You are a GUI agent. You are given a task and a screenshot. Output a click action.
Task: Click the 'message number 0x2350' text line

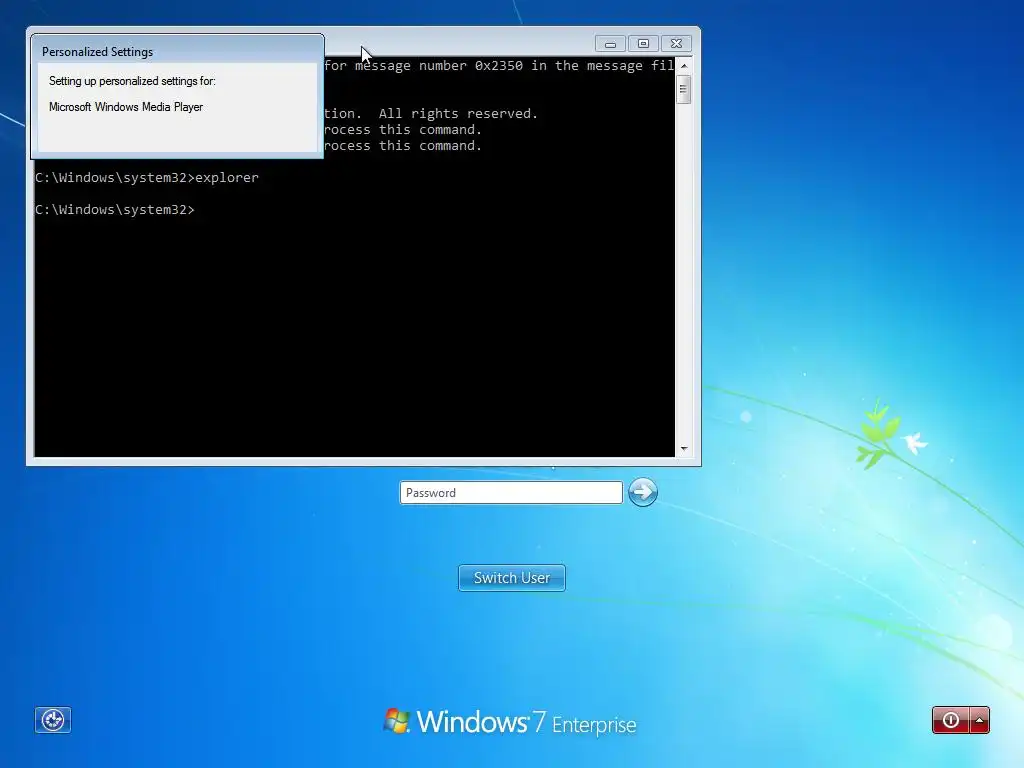(x=499, y=65)
